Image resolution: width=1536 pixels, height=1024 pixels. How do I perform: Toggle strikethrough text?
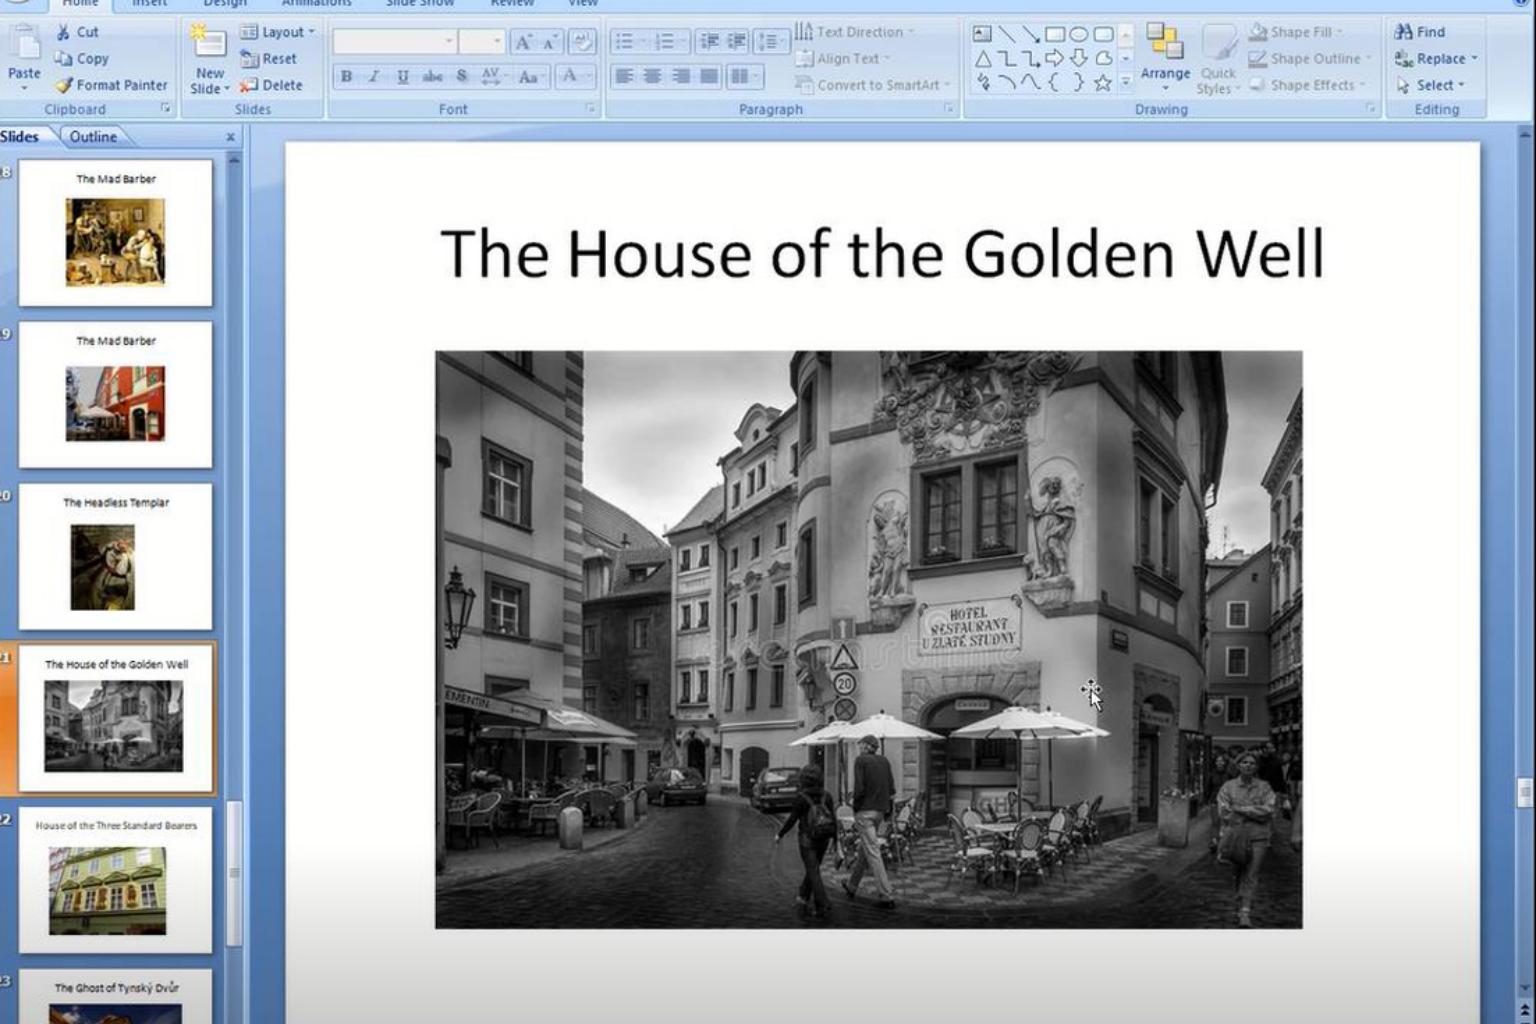(x=432, y=76)
